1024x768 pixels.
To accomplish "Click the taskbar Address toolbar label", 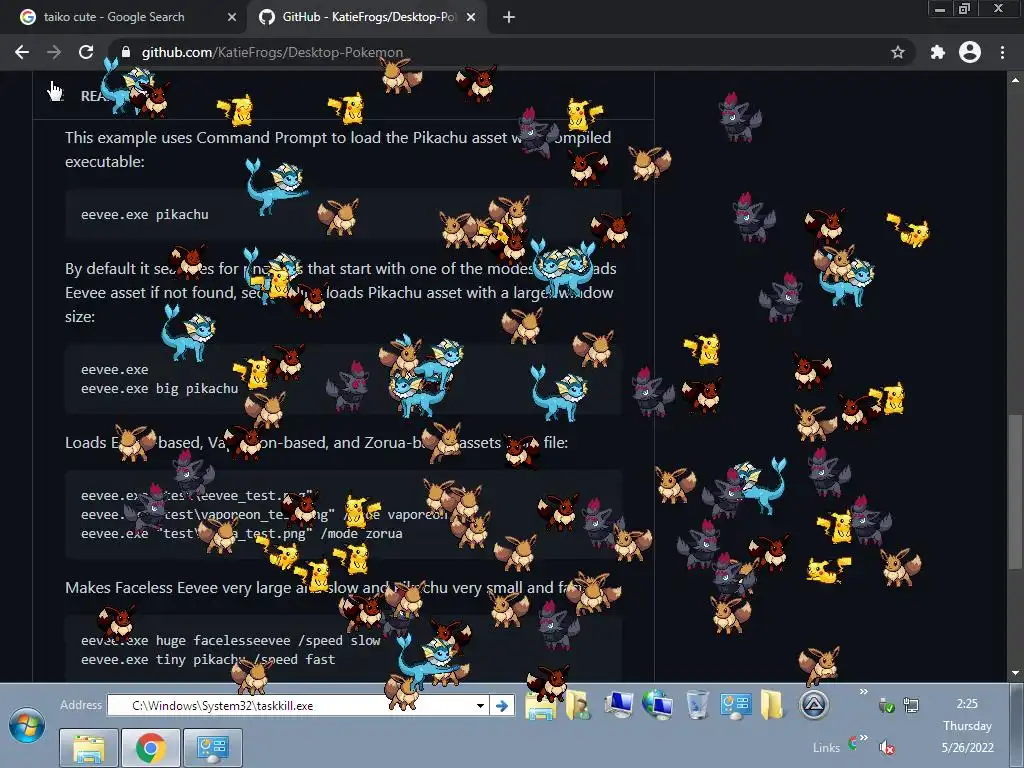I will point(81,705).
